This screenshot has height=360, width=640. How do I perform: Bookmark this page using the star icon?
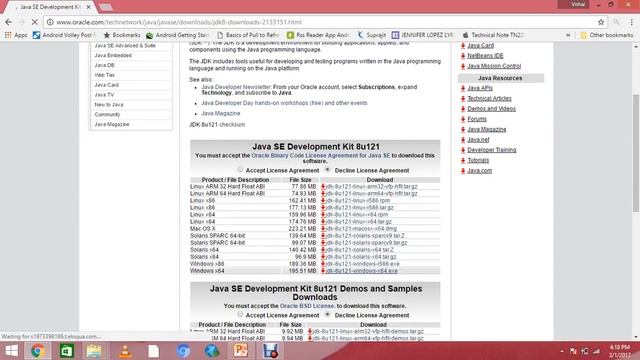[601, 22]
